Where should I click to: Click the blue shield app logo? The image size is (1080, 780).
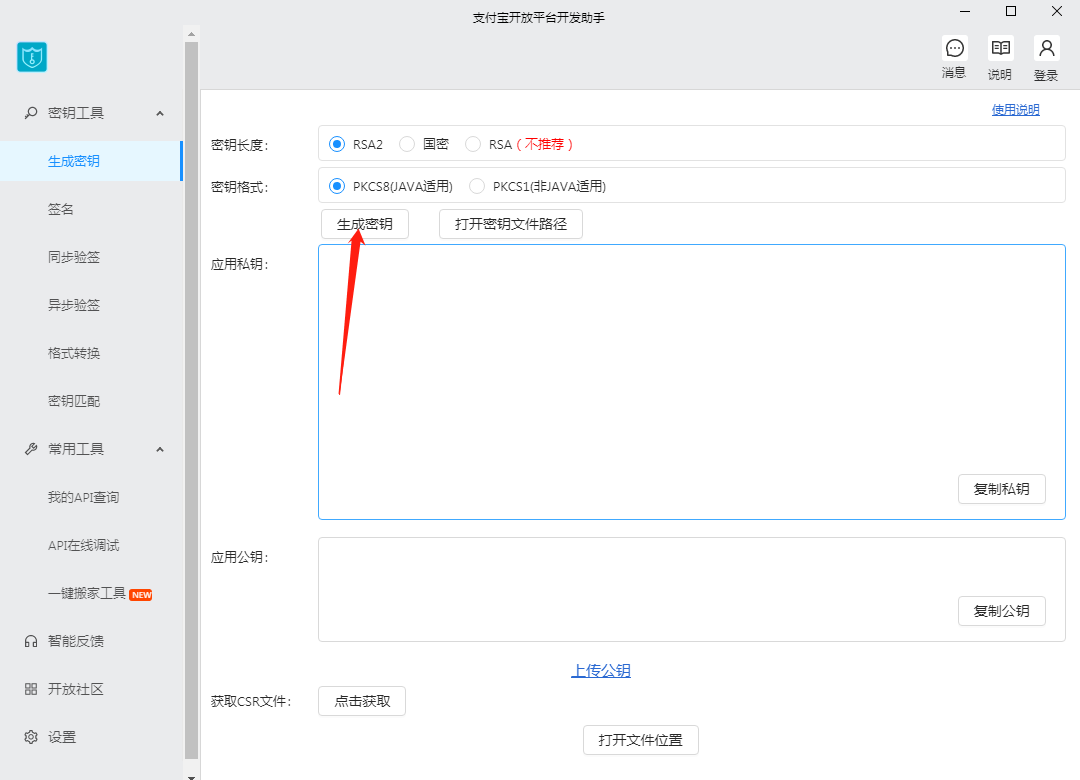[x=32, y=57]
